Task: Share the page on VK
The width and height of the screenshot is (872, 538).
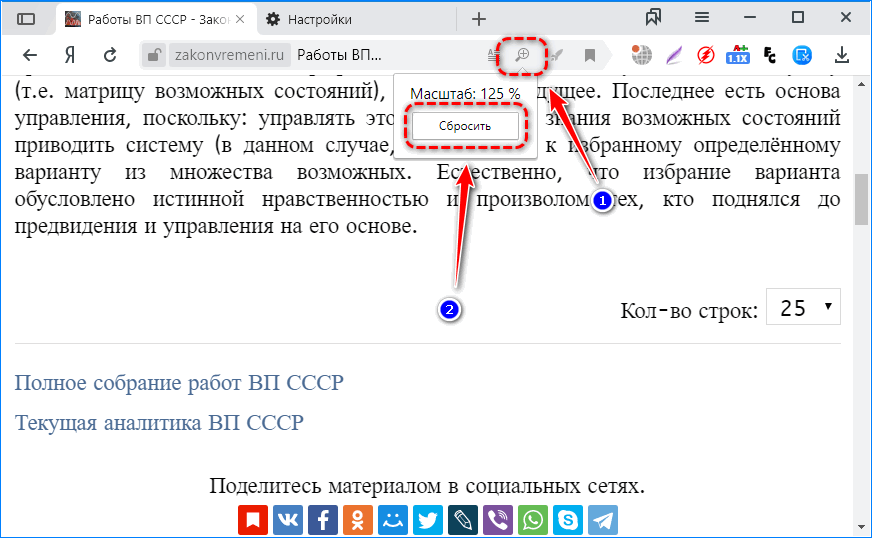Action: (x=288, y=520)
